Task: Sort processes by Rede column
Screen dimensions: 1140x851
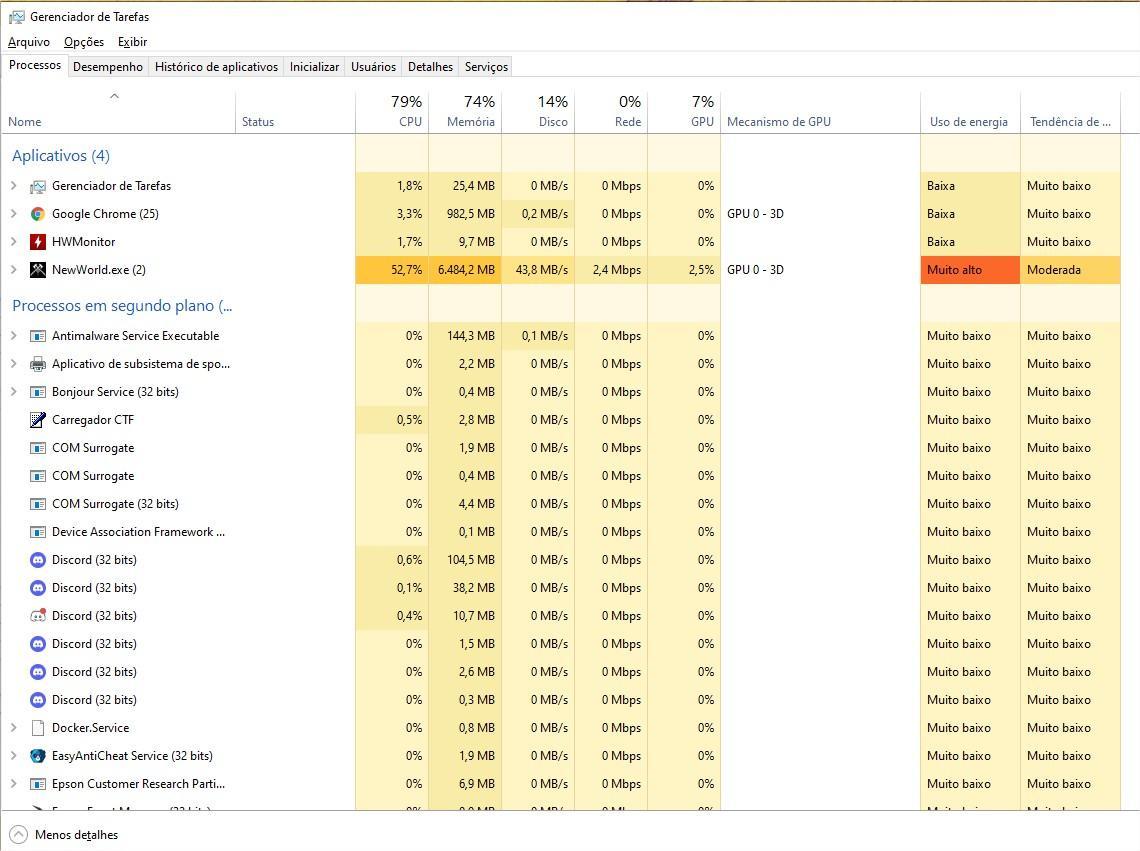Action: pyautogui.click(x=611, y=113)
